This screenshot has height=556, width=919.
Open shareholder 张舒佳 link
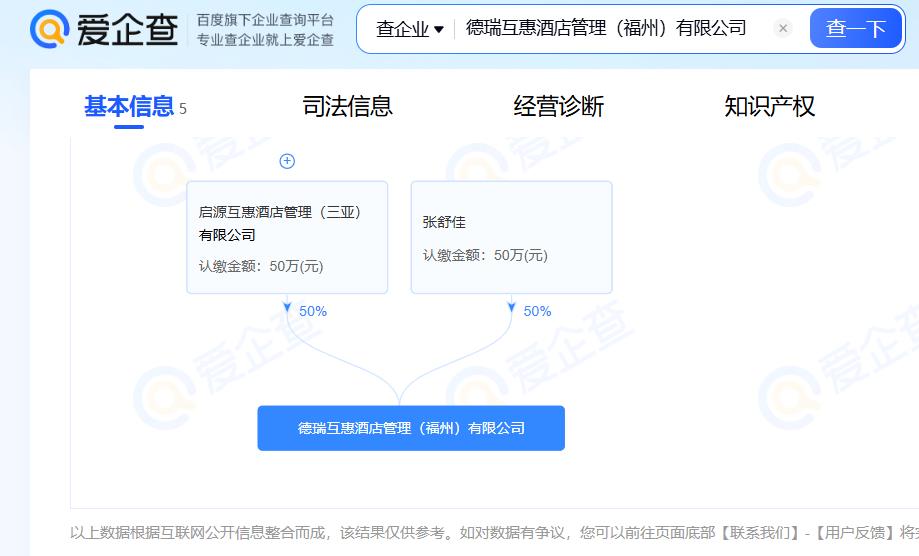[444, 222]
